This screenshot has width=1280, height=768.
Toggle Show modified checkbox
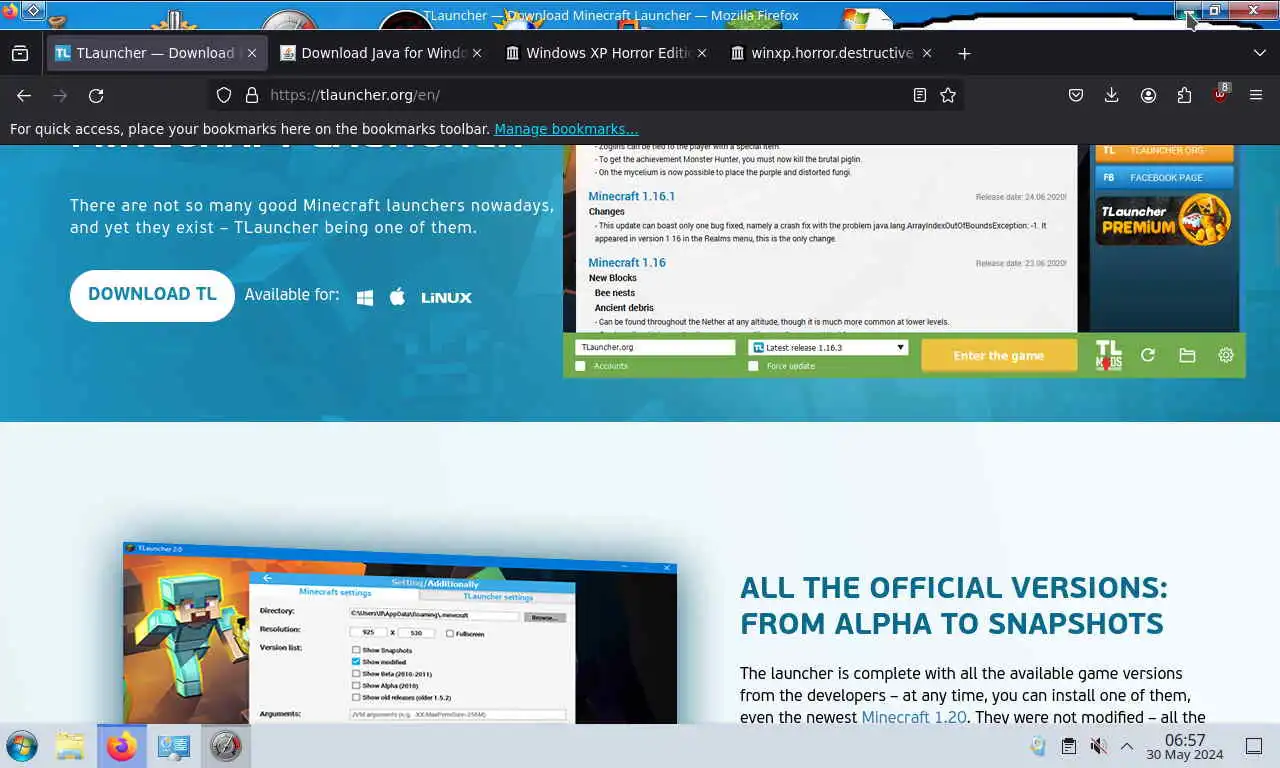click(356, 662)
